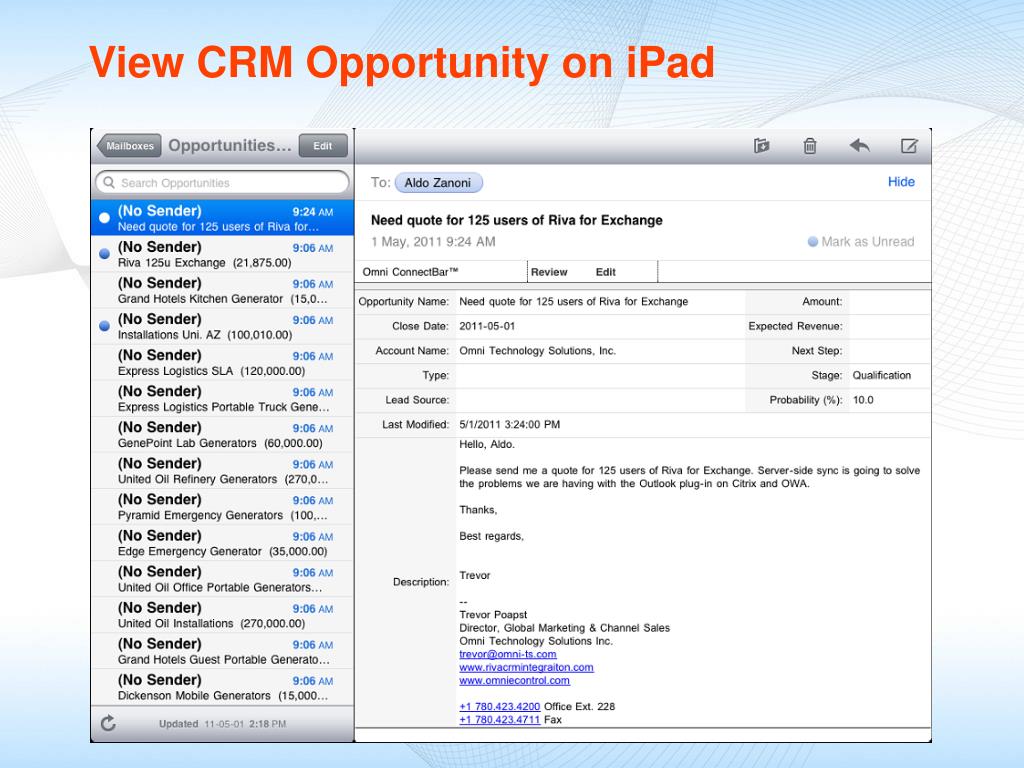Compose a new message icon

point(909,146)
